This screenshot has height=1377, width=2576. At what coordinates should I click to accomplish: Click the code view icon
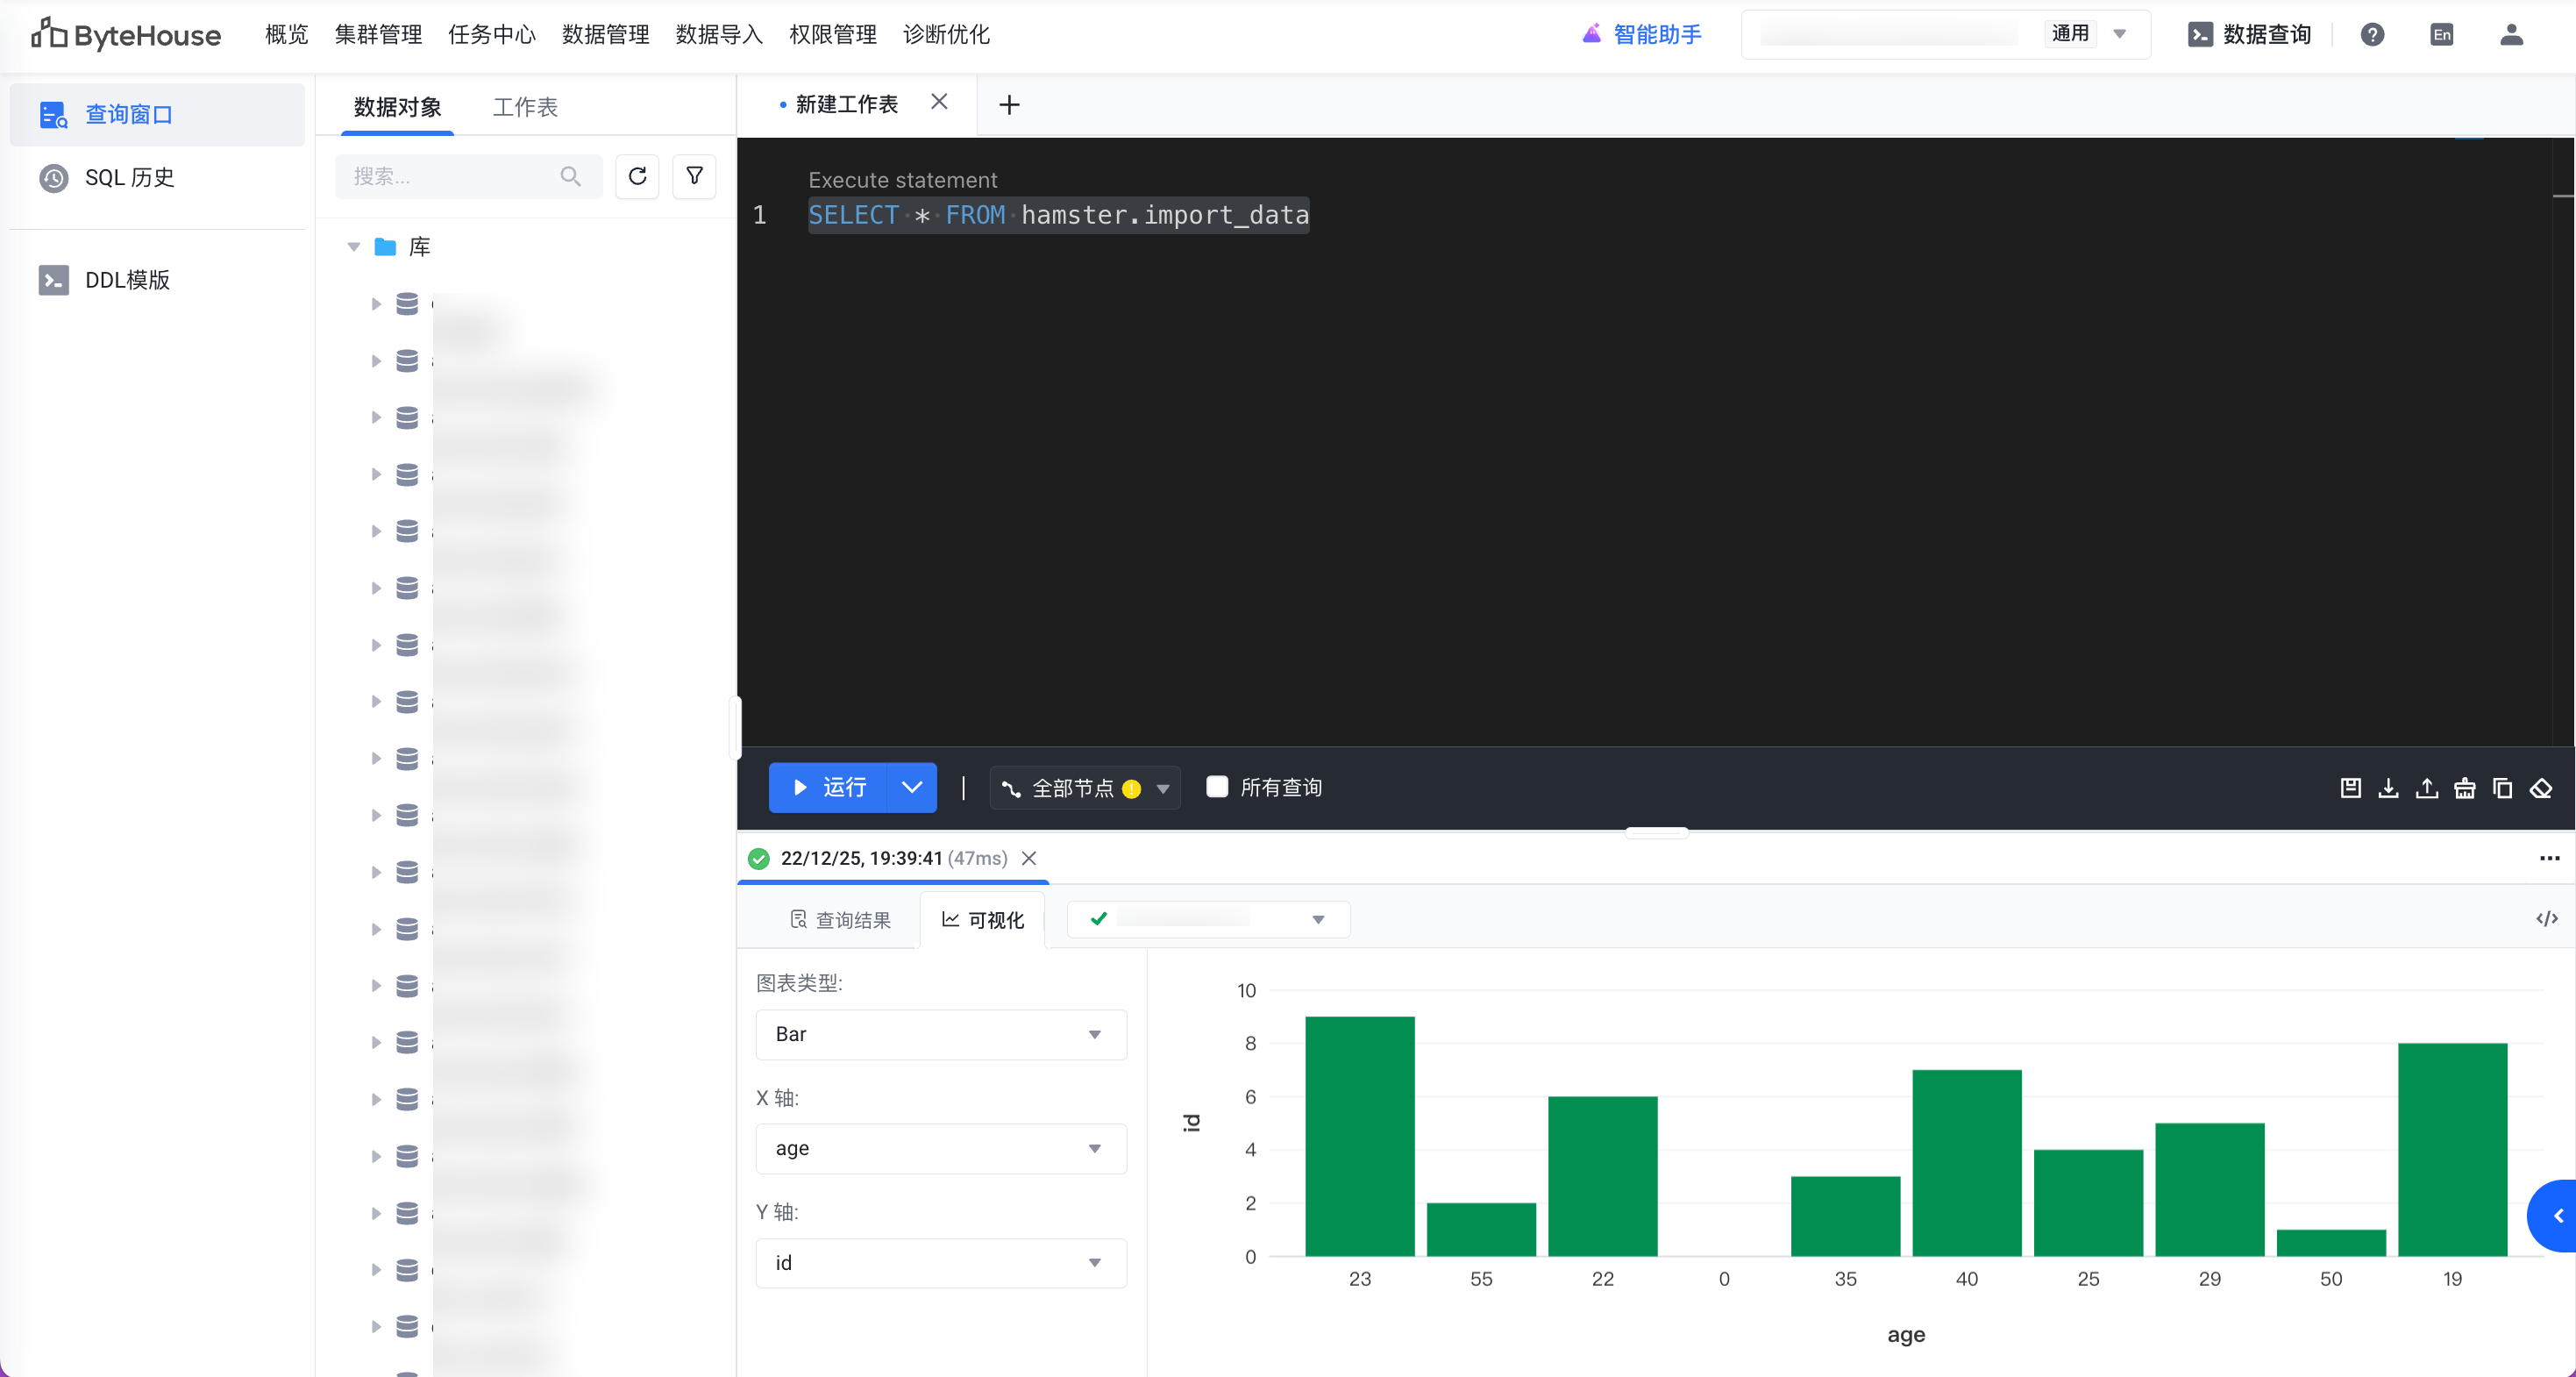(x=2546, y=919)
